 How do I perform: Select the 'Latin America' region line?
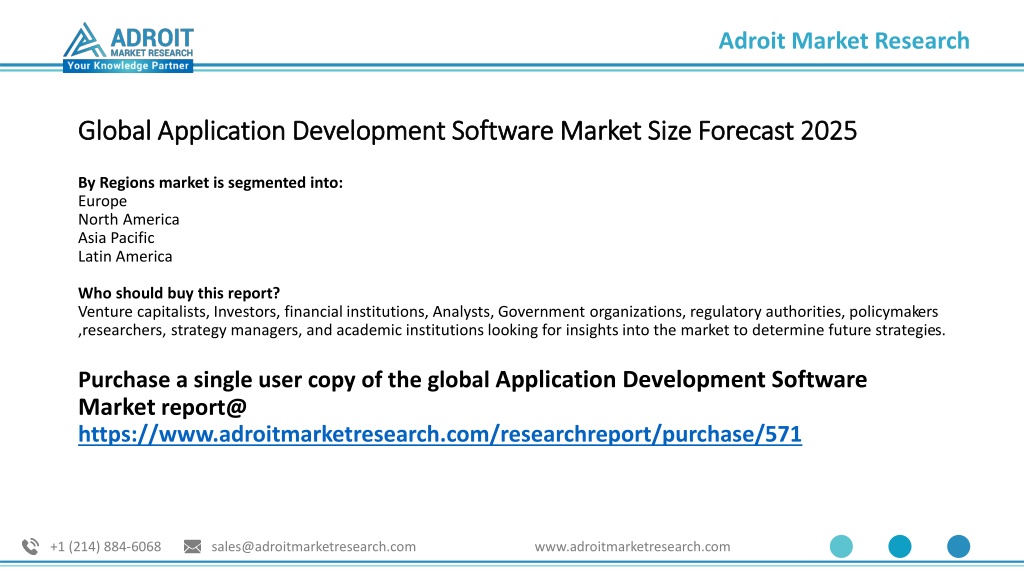[x=125, y=256]
